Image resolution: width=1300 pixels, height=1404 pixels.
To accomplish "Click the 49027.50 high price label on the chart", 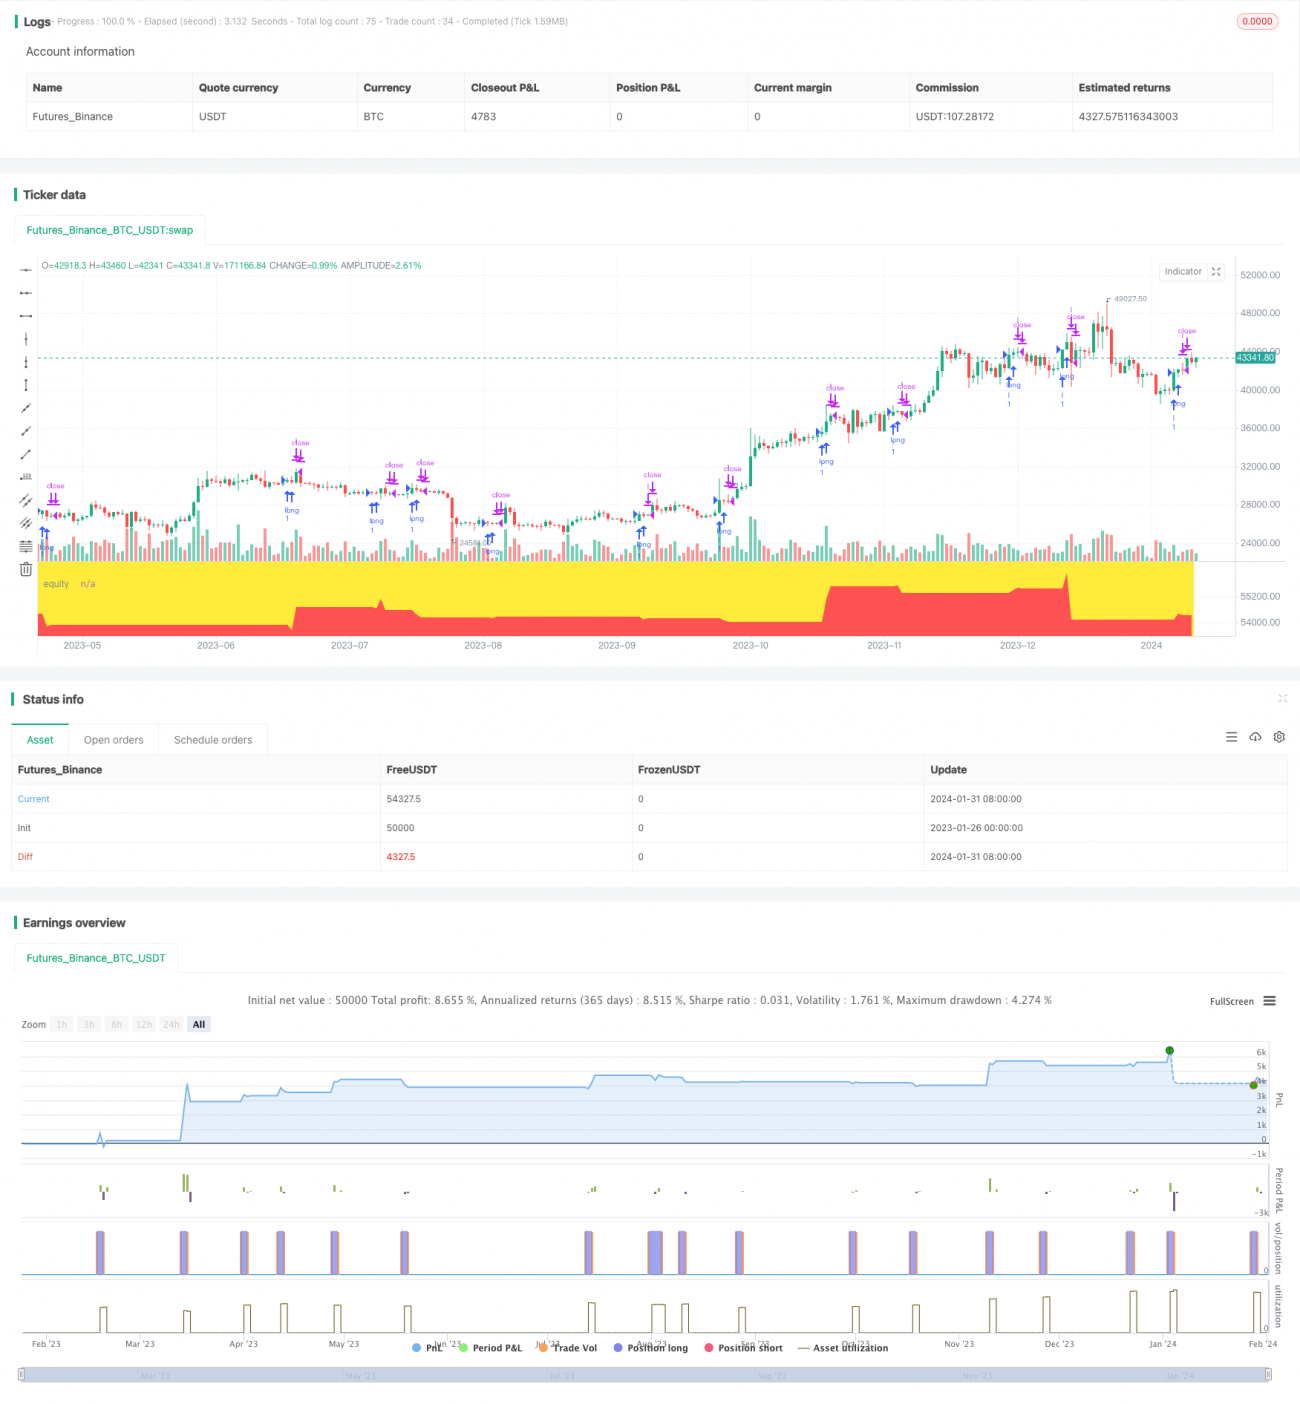I will pos(1130,299).
